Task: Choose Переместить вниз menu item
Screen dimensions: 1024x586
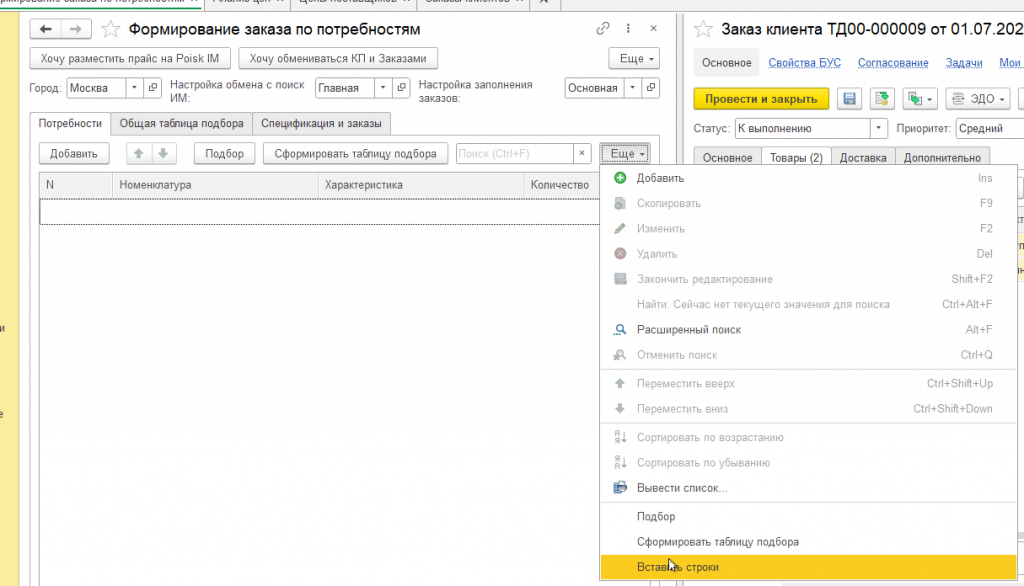Action: (x=808, y=409)
